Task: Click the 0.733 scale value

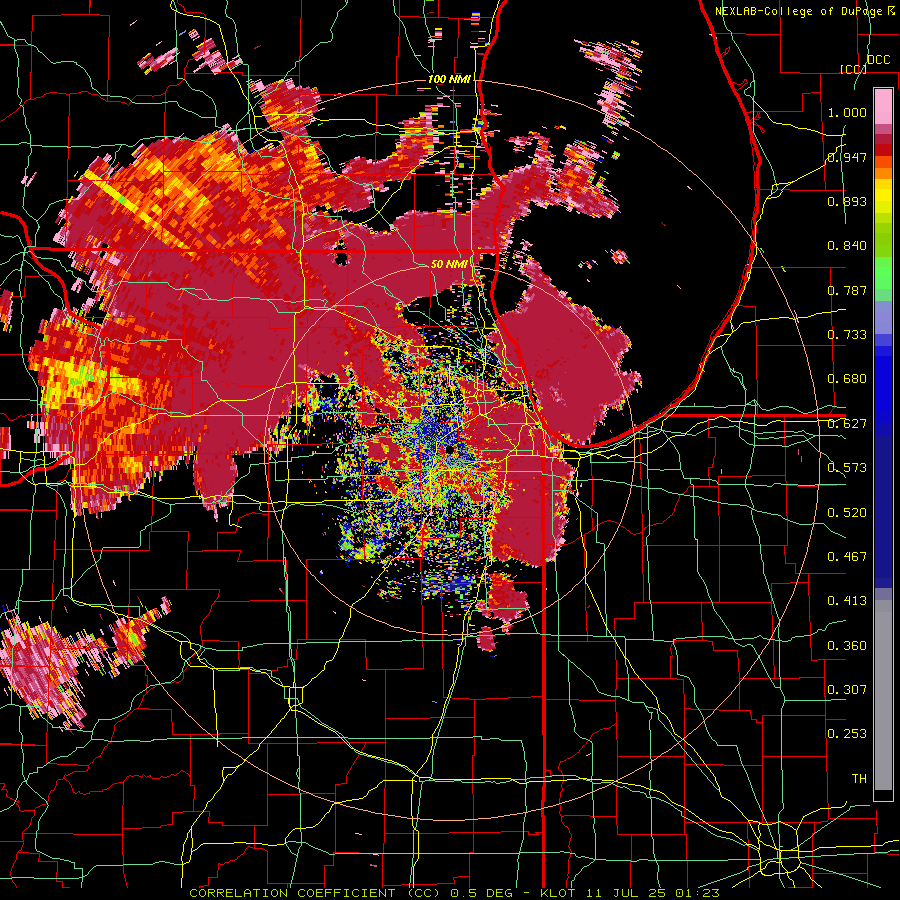Action: pos(847,335)
